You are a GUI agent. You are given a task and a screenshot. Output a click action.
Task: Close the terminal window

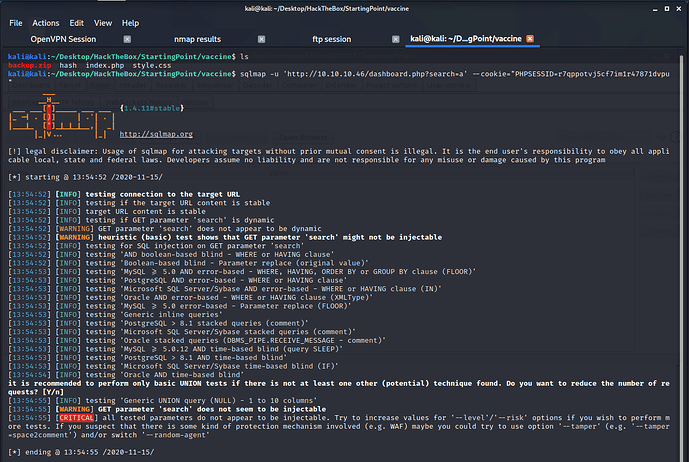(679, 9)
